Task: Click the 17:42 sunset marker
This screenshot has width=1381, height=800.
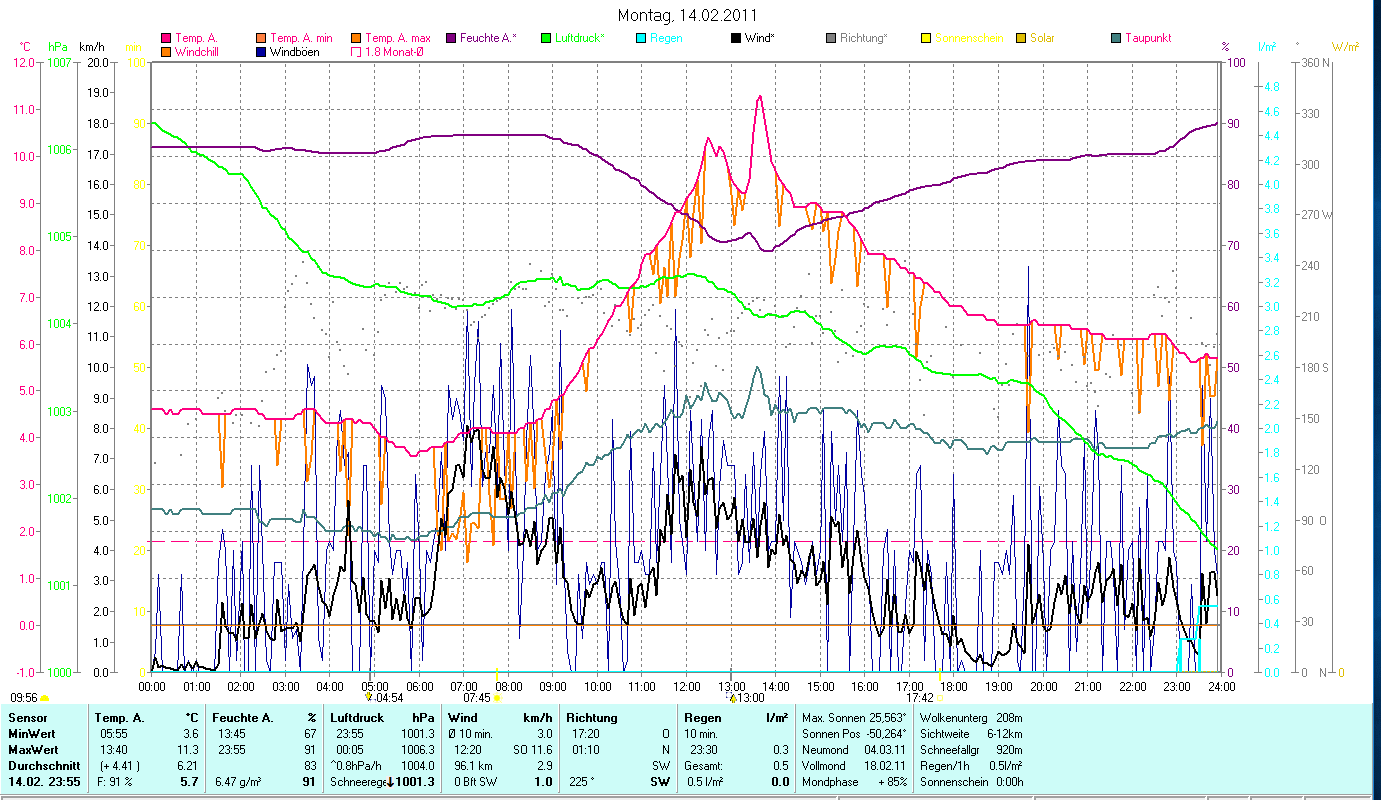Action: (920, 698)
